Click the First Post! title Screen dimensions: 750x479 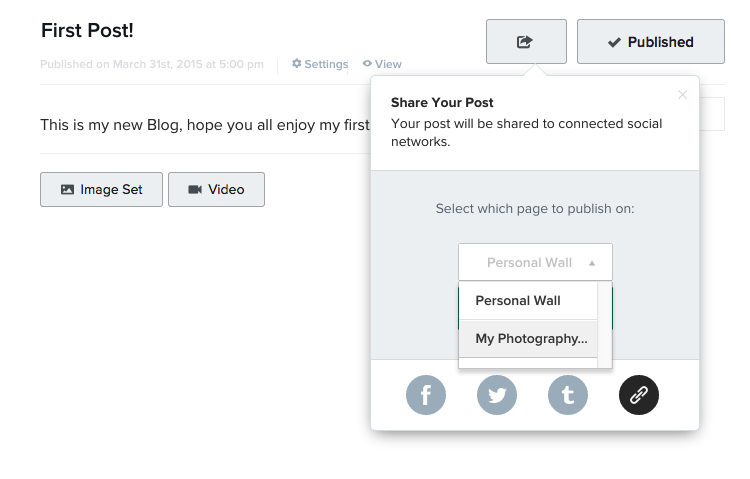tap(87, 31)
